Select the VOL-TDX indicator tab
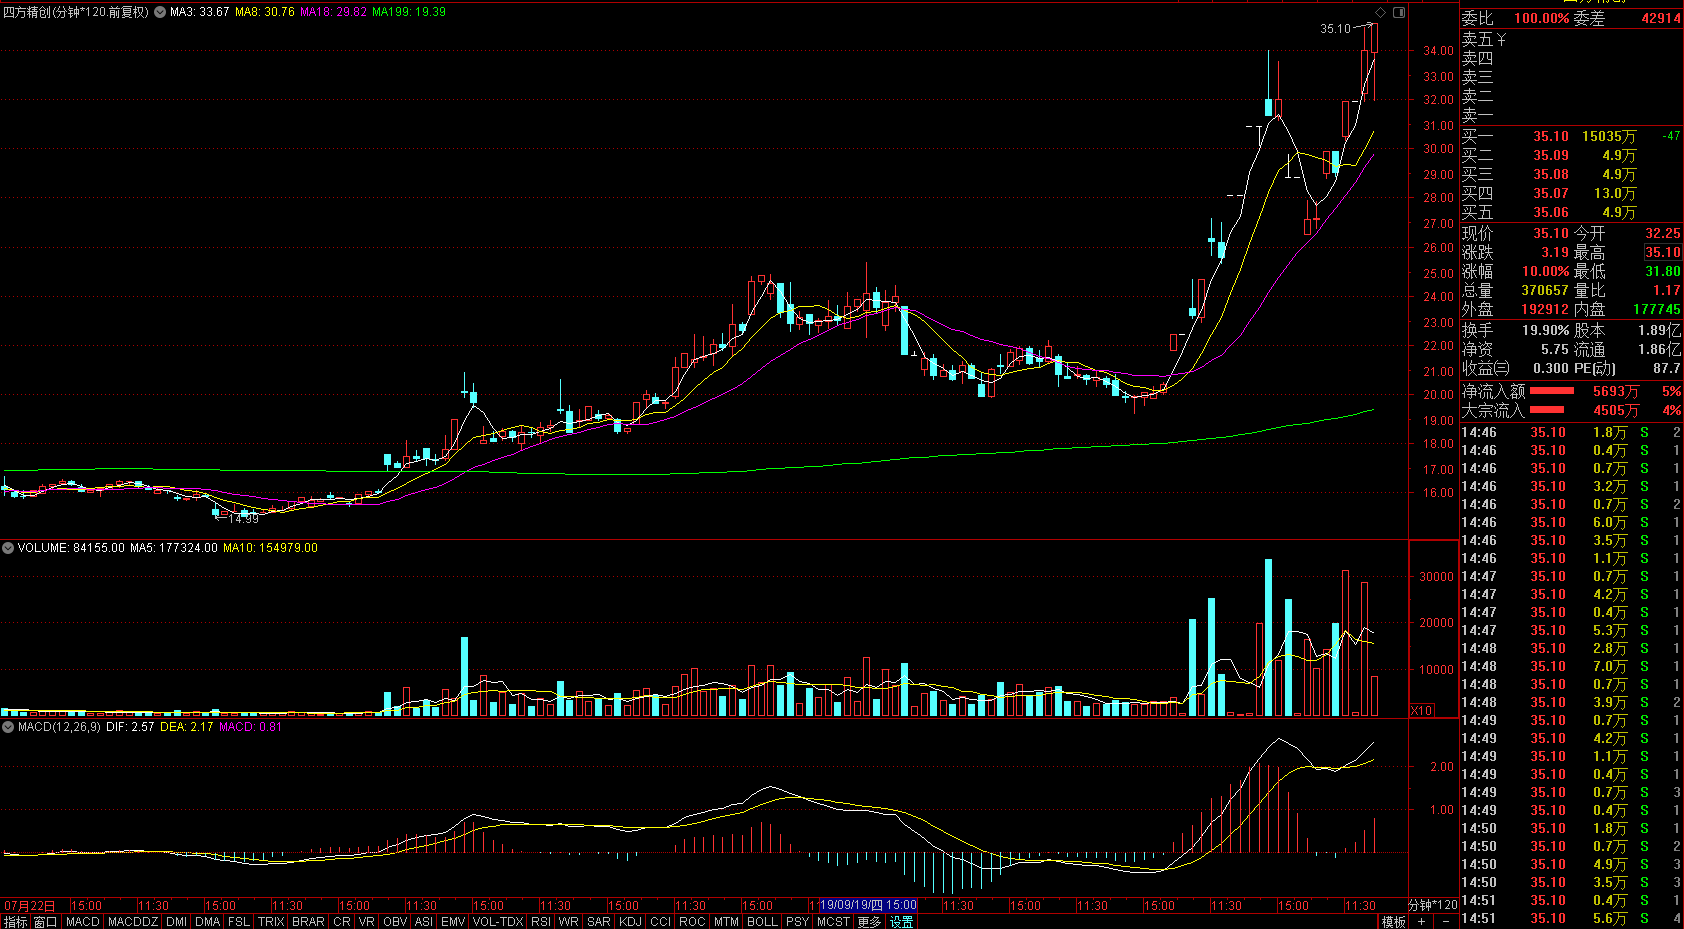Viewport: 1684px width, 929px height. 498,922
